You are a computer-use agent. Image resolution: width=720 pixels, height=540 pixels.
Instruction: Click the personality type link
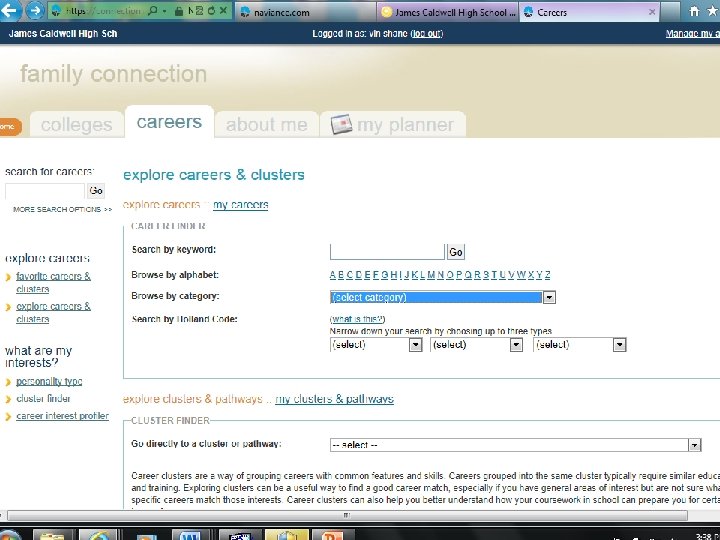[49, 382]
